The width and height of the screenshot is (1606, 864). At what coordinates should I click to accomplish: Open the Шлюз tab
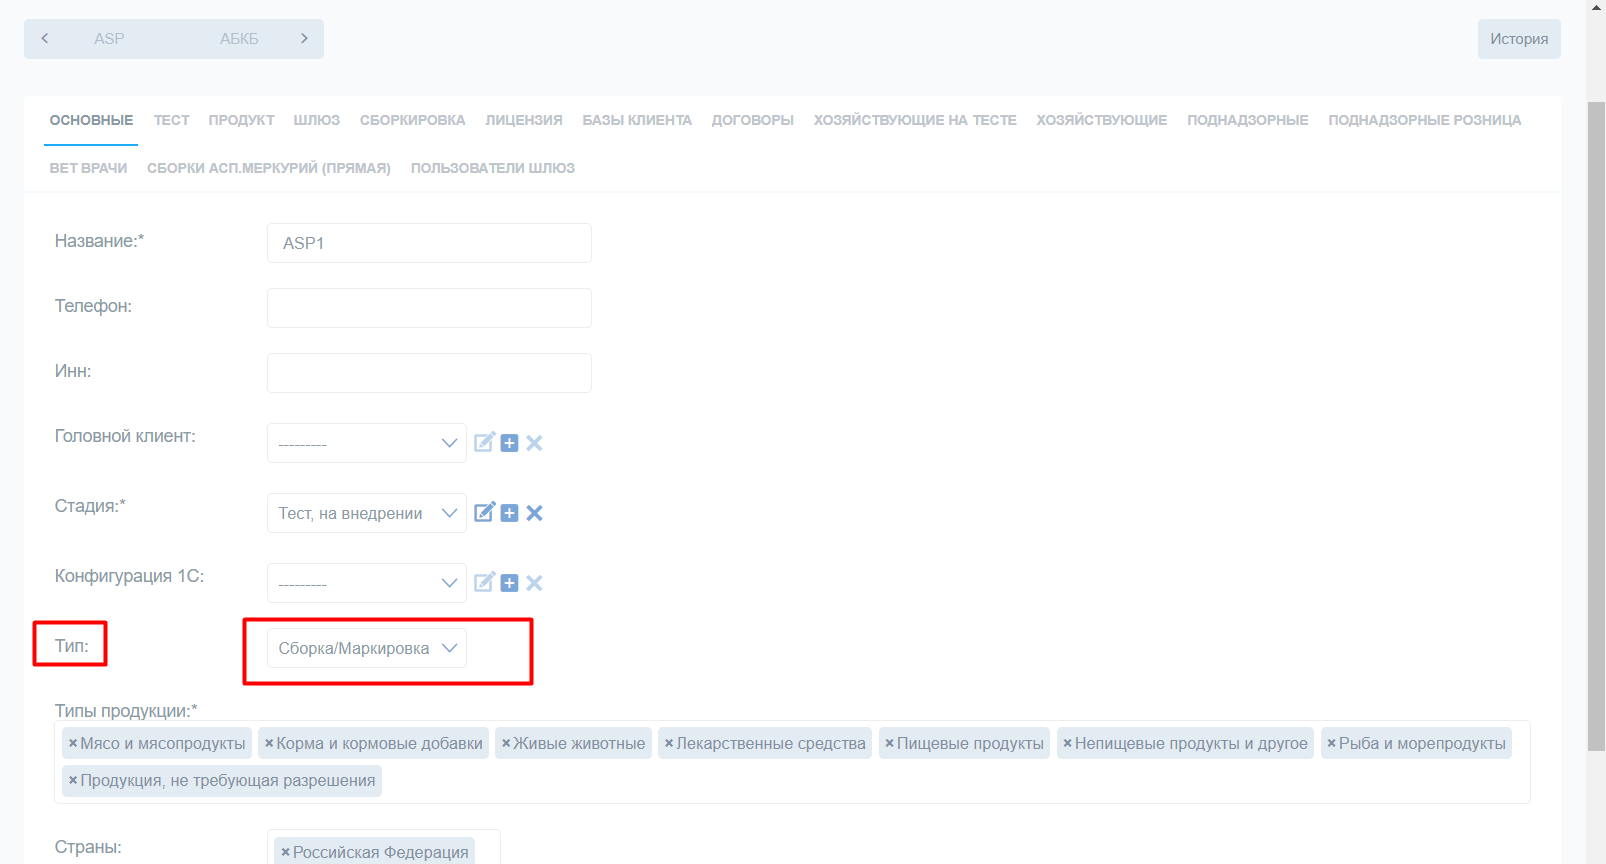[316, 120]
